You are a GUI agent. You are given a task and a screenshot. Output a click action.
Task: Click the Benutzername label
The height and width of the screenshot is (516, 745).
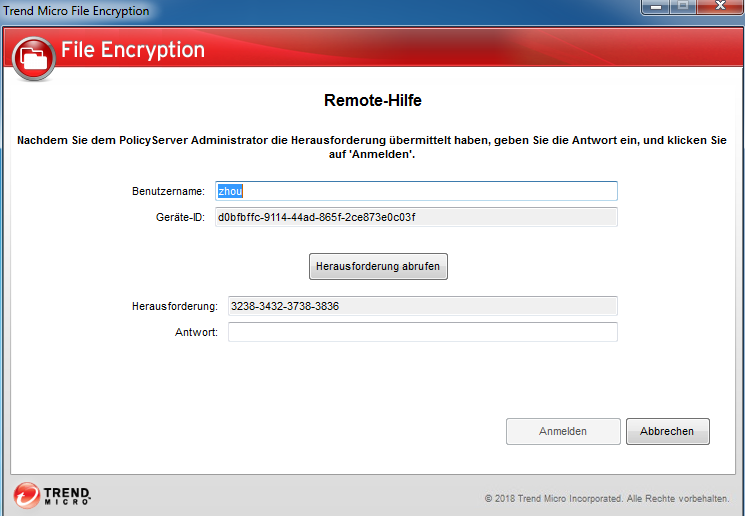pos(168,191)
